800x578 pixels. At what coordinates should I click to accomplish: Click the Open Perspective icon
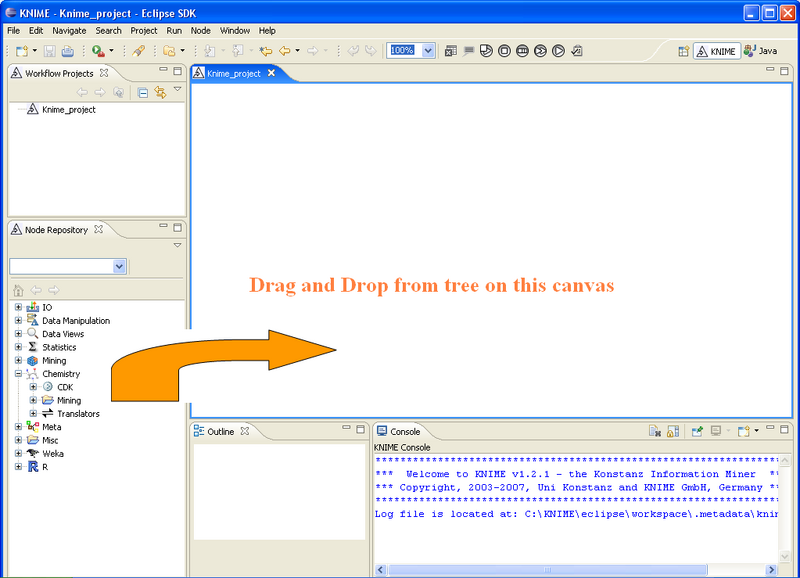tap(684, 51)
